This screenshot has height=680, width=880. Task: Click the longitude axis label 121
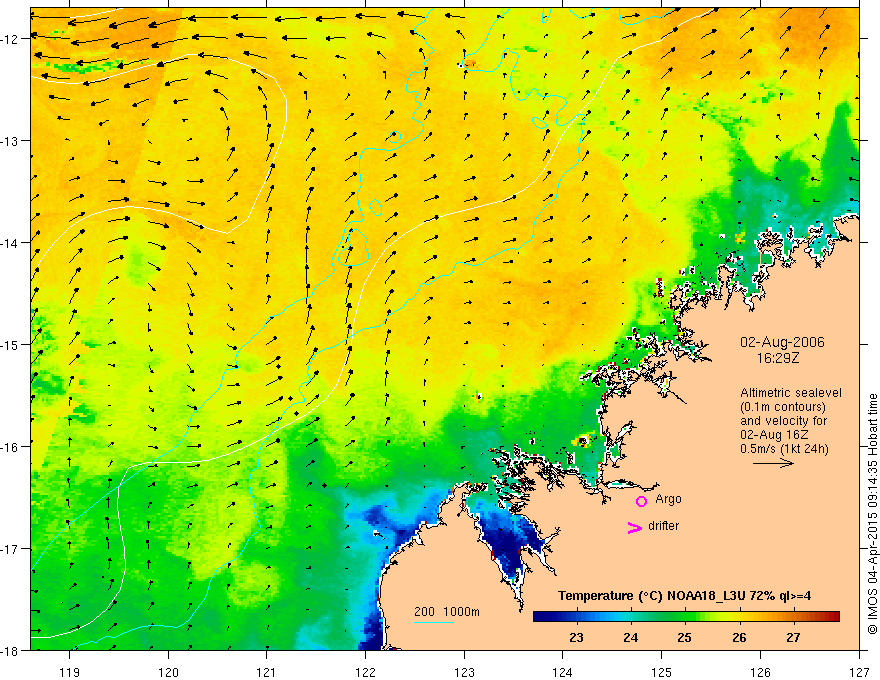pos(267,672)
